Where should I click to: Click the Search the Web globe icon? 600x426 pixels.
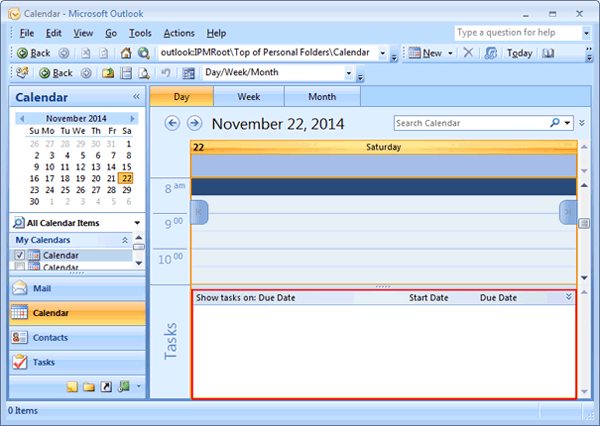[x=144, y=53]
